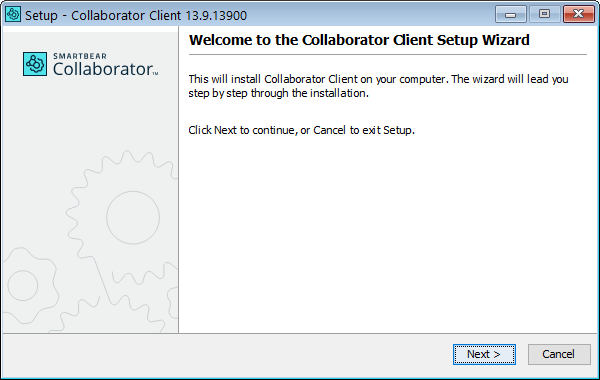Image resolution: width=600 pixels, height=380 pixels.
Task: Proceed with the Next > button
Action: [x=484, y=354]
